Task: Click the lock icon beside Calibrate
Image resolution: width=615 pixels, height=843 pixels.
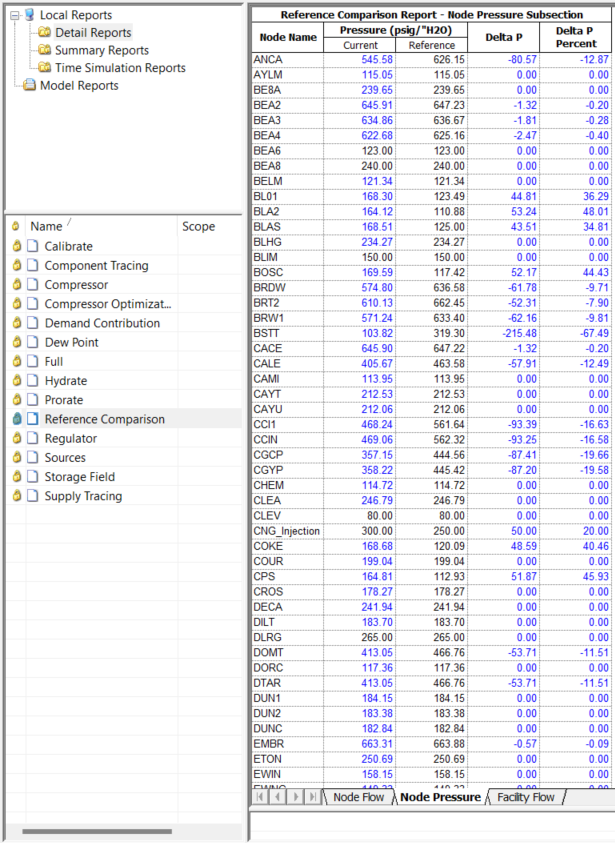Action: point(17,246)
